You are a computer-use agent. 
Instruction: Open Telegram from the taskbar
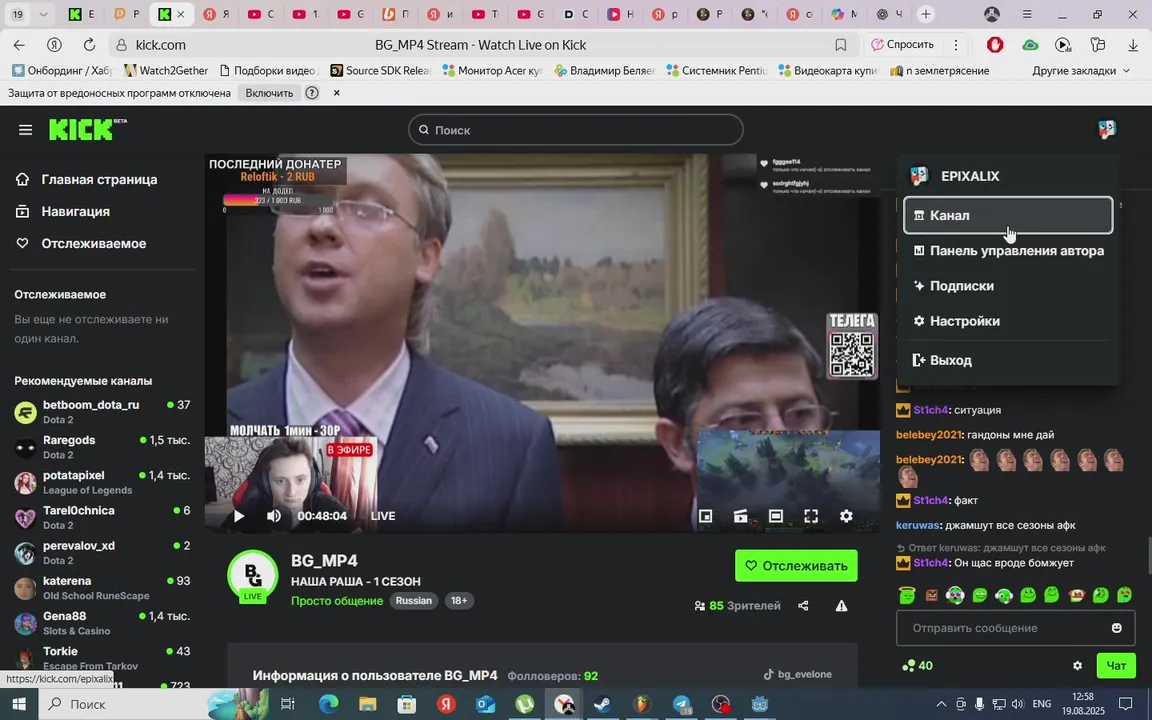[682, 704]
